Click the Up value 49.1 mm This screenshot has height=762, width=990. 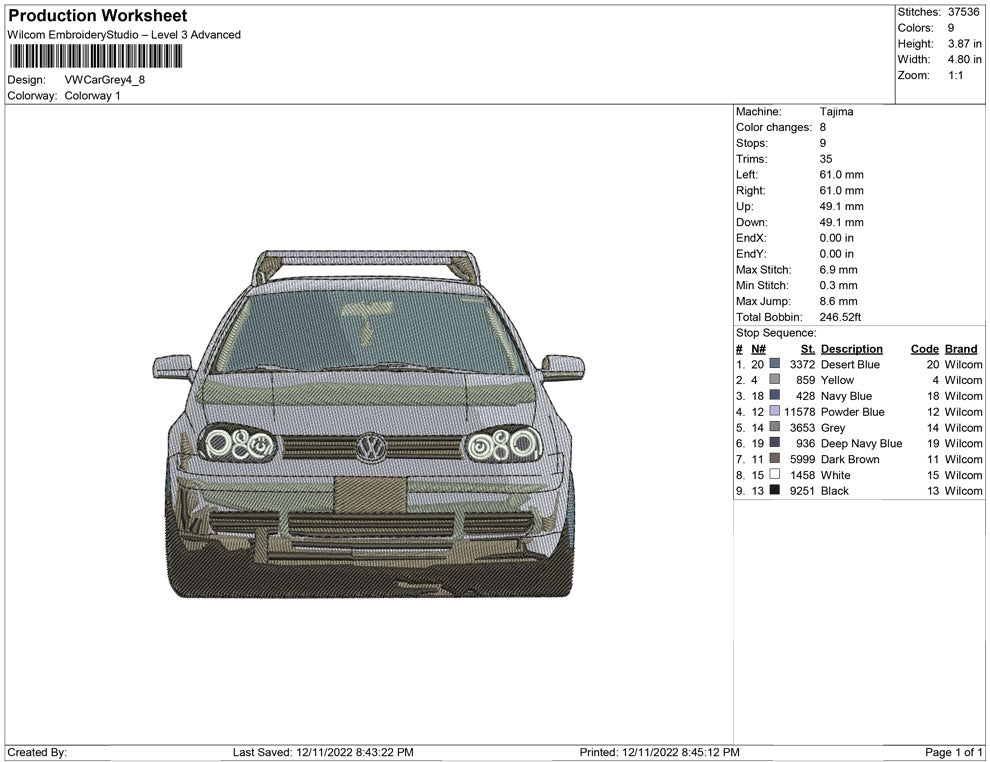click(x=842, y=206)
